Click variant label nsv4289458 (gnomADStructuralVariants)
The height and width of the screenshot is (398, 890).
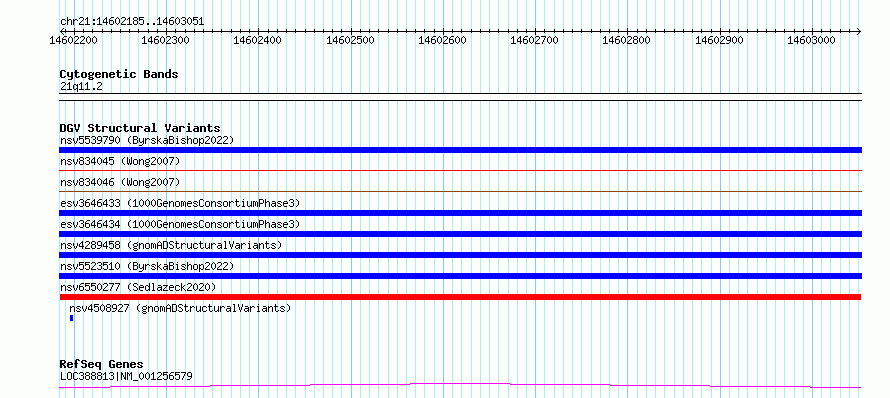[170, 245]
